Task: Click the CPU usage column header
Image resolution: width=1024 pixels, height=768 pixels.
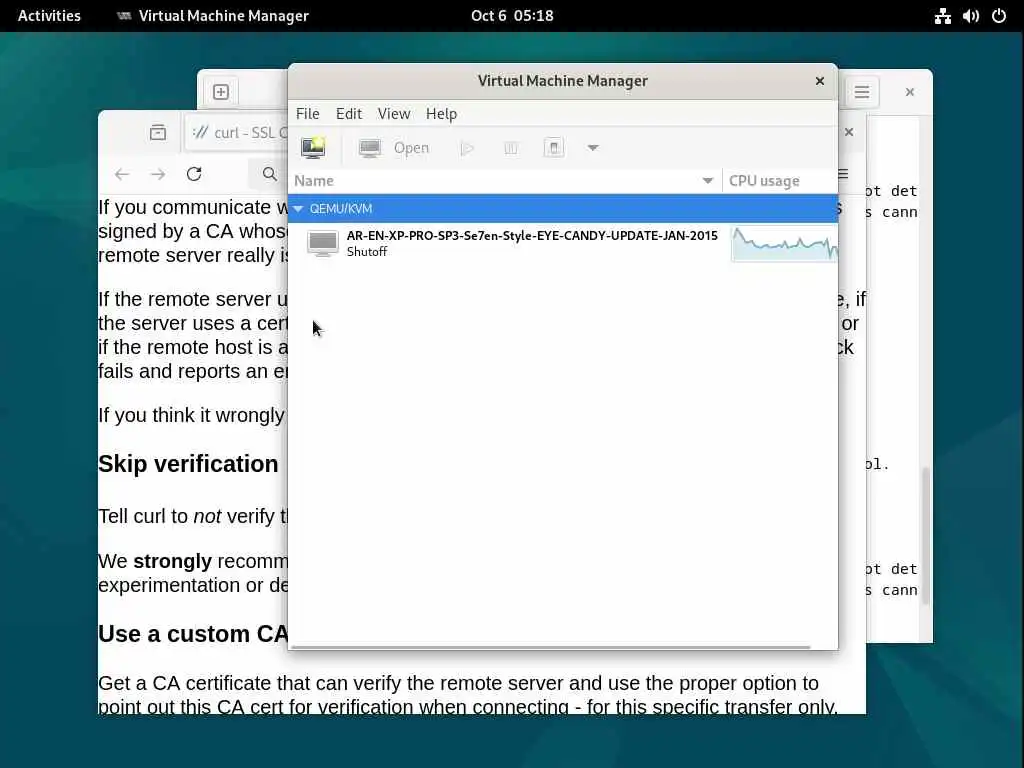Action: pos(780,181)
